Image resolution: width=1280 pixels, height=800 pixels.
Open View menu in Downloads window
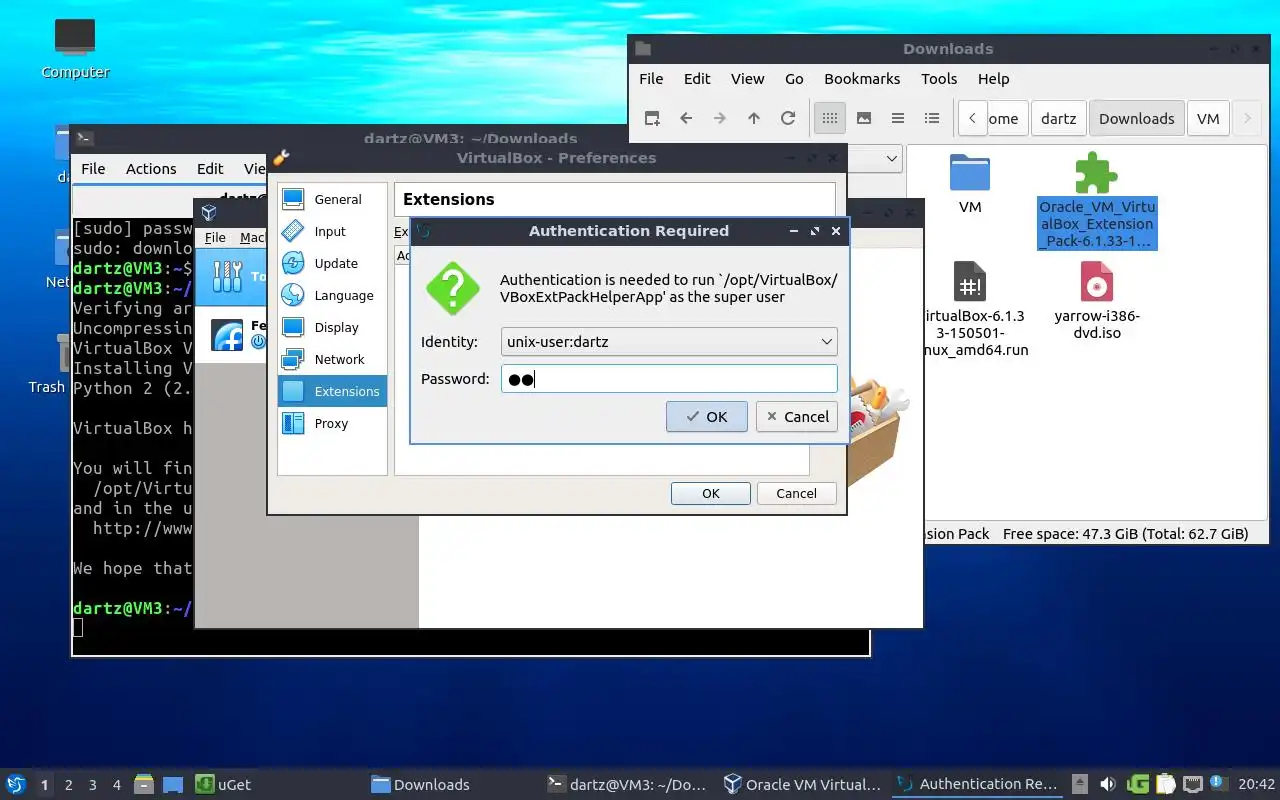pyautogui.click(x=747, y=78)
